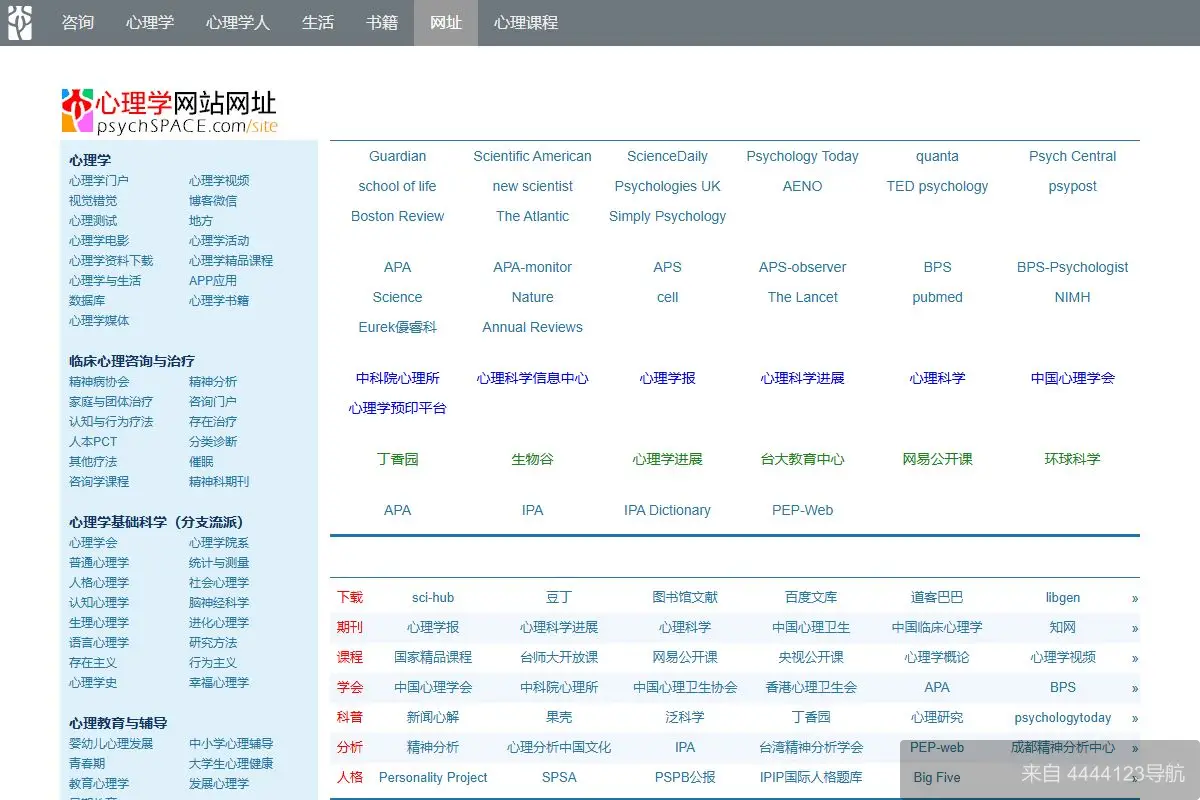Image resolution: width=1200 pixels, height=800 pixels.
Task: Open the 生活 menu item
Action: [x=317, y=23]
